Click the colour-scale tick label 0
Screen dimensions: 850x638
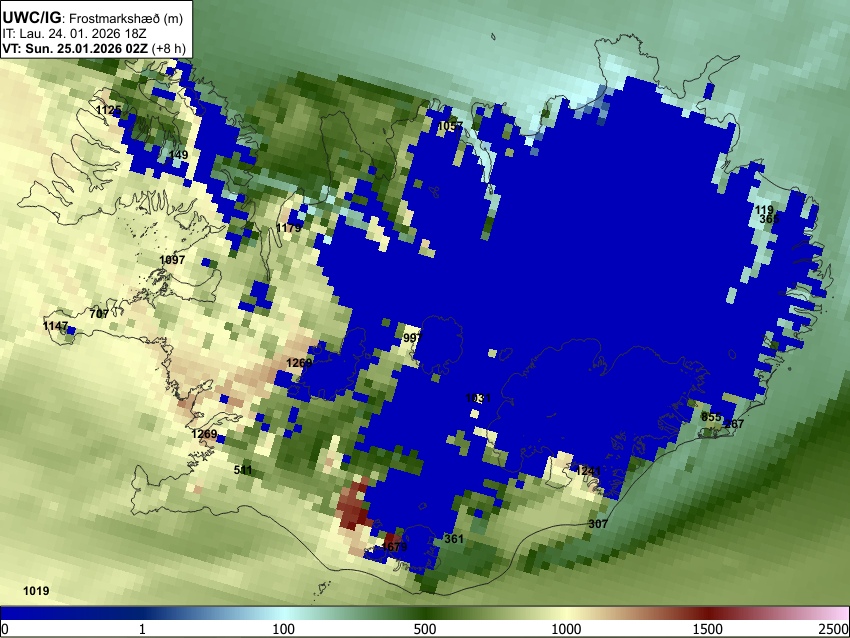tap(5, 629)
